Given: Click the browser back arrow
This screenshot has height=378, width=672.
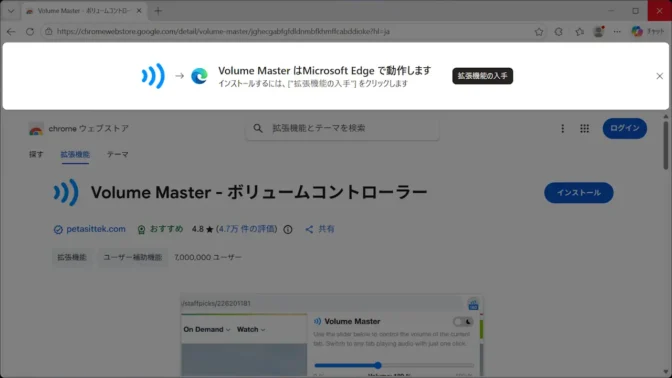Looking at the screenshot, I should click(x=11, y=32).
